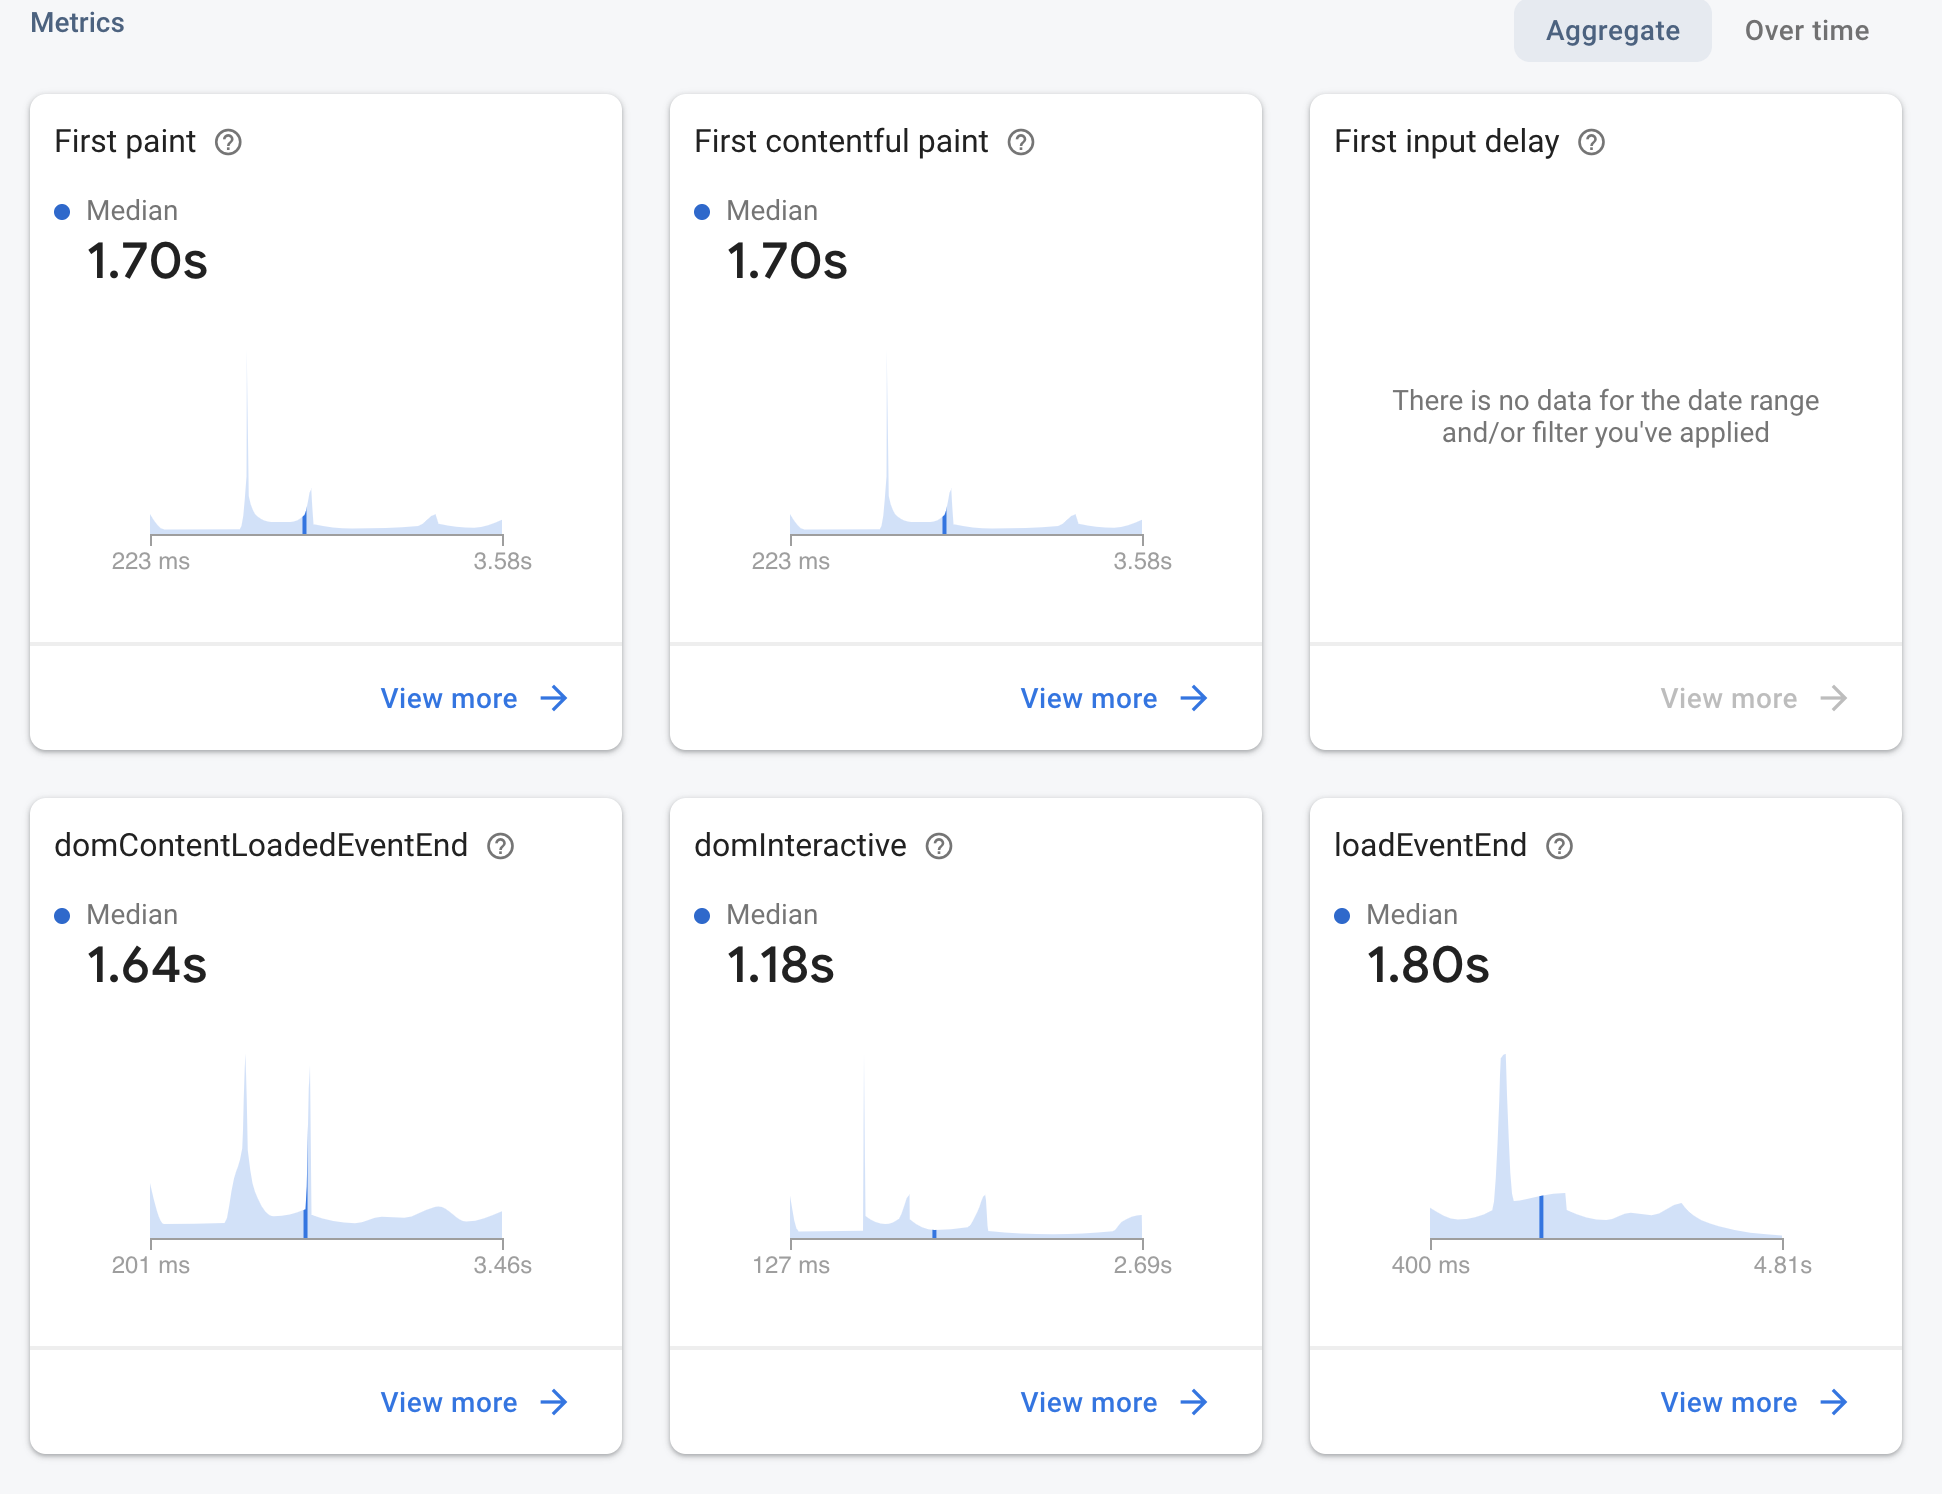
Task: Click the First input delay card title
Action: 1446,142
